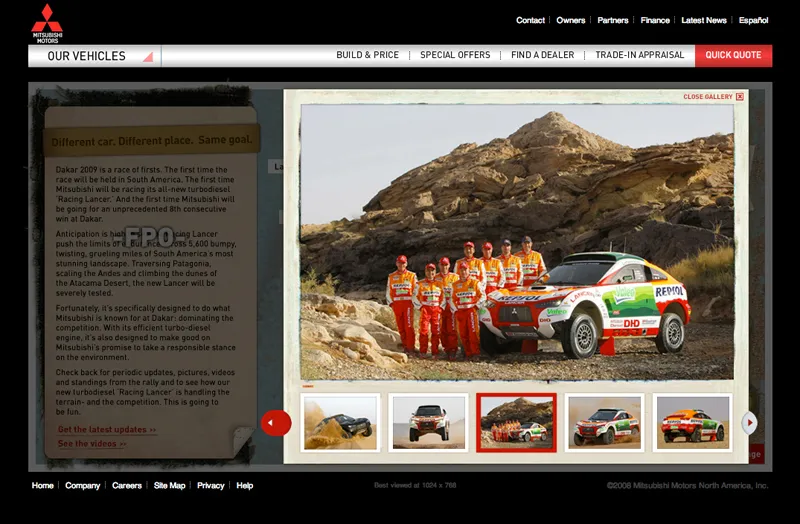This screenshot has width=800, height=524.
Task: Open the Latest News link
Action: point(704,20)
